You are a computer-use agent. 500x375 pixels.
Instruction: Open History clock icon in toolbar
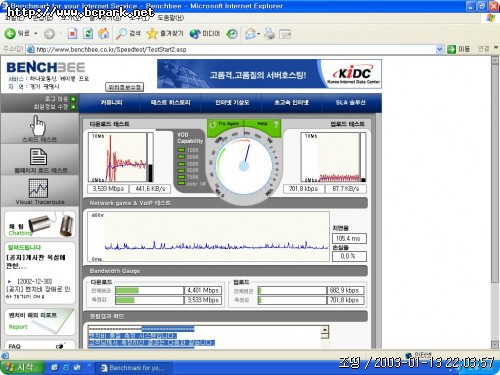tap(232, 33)
